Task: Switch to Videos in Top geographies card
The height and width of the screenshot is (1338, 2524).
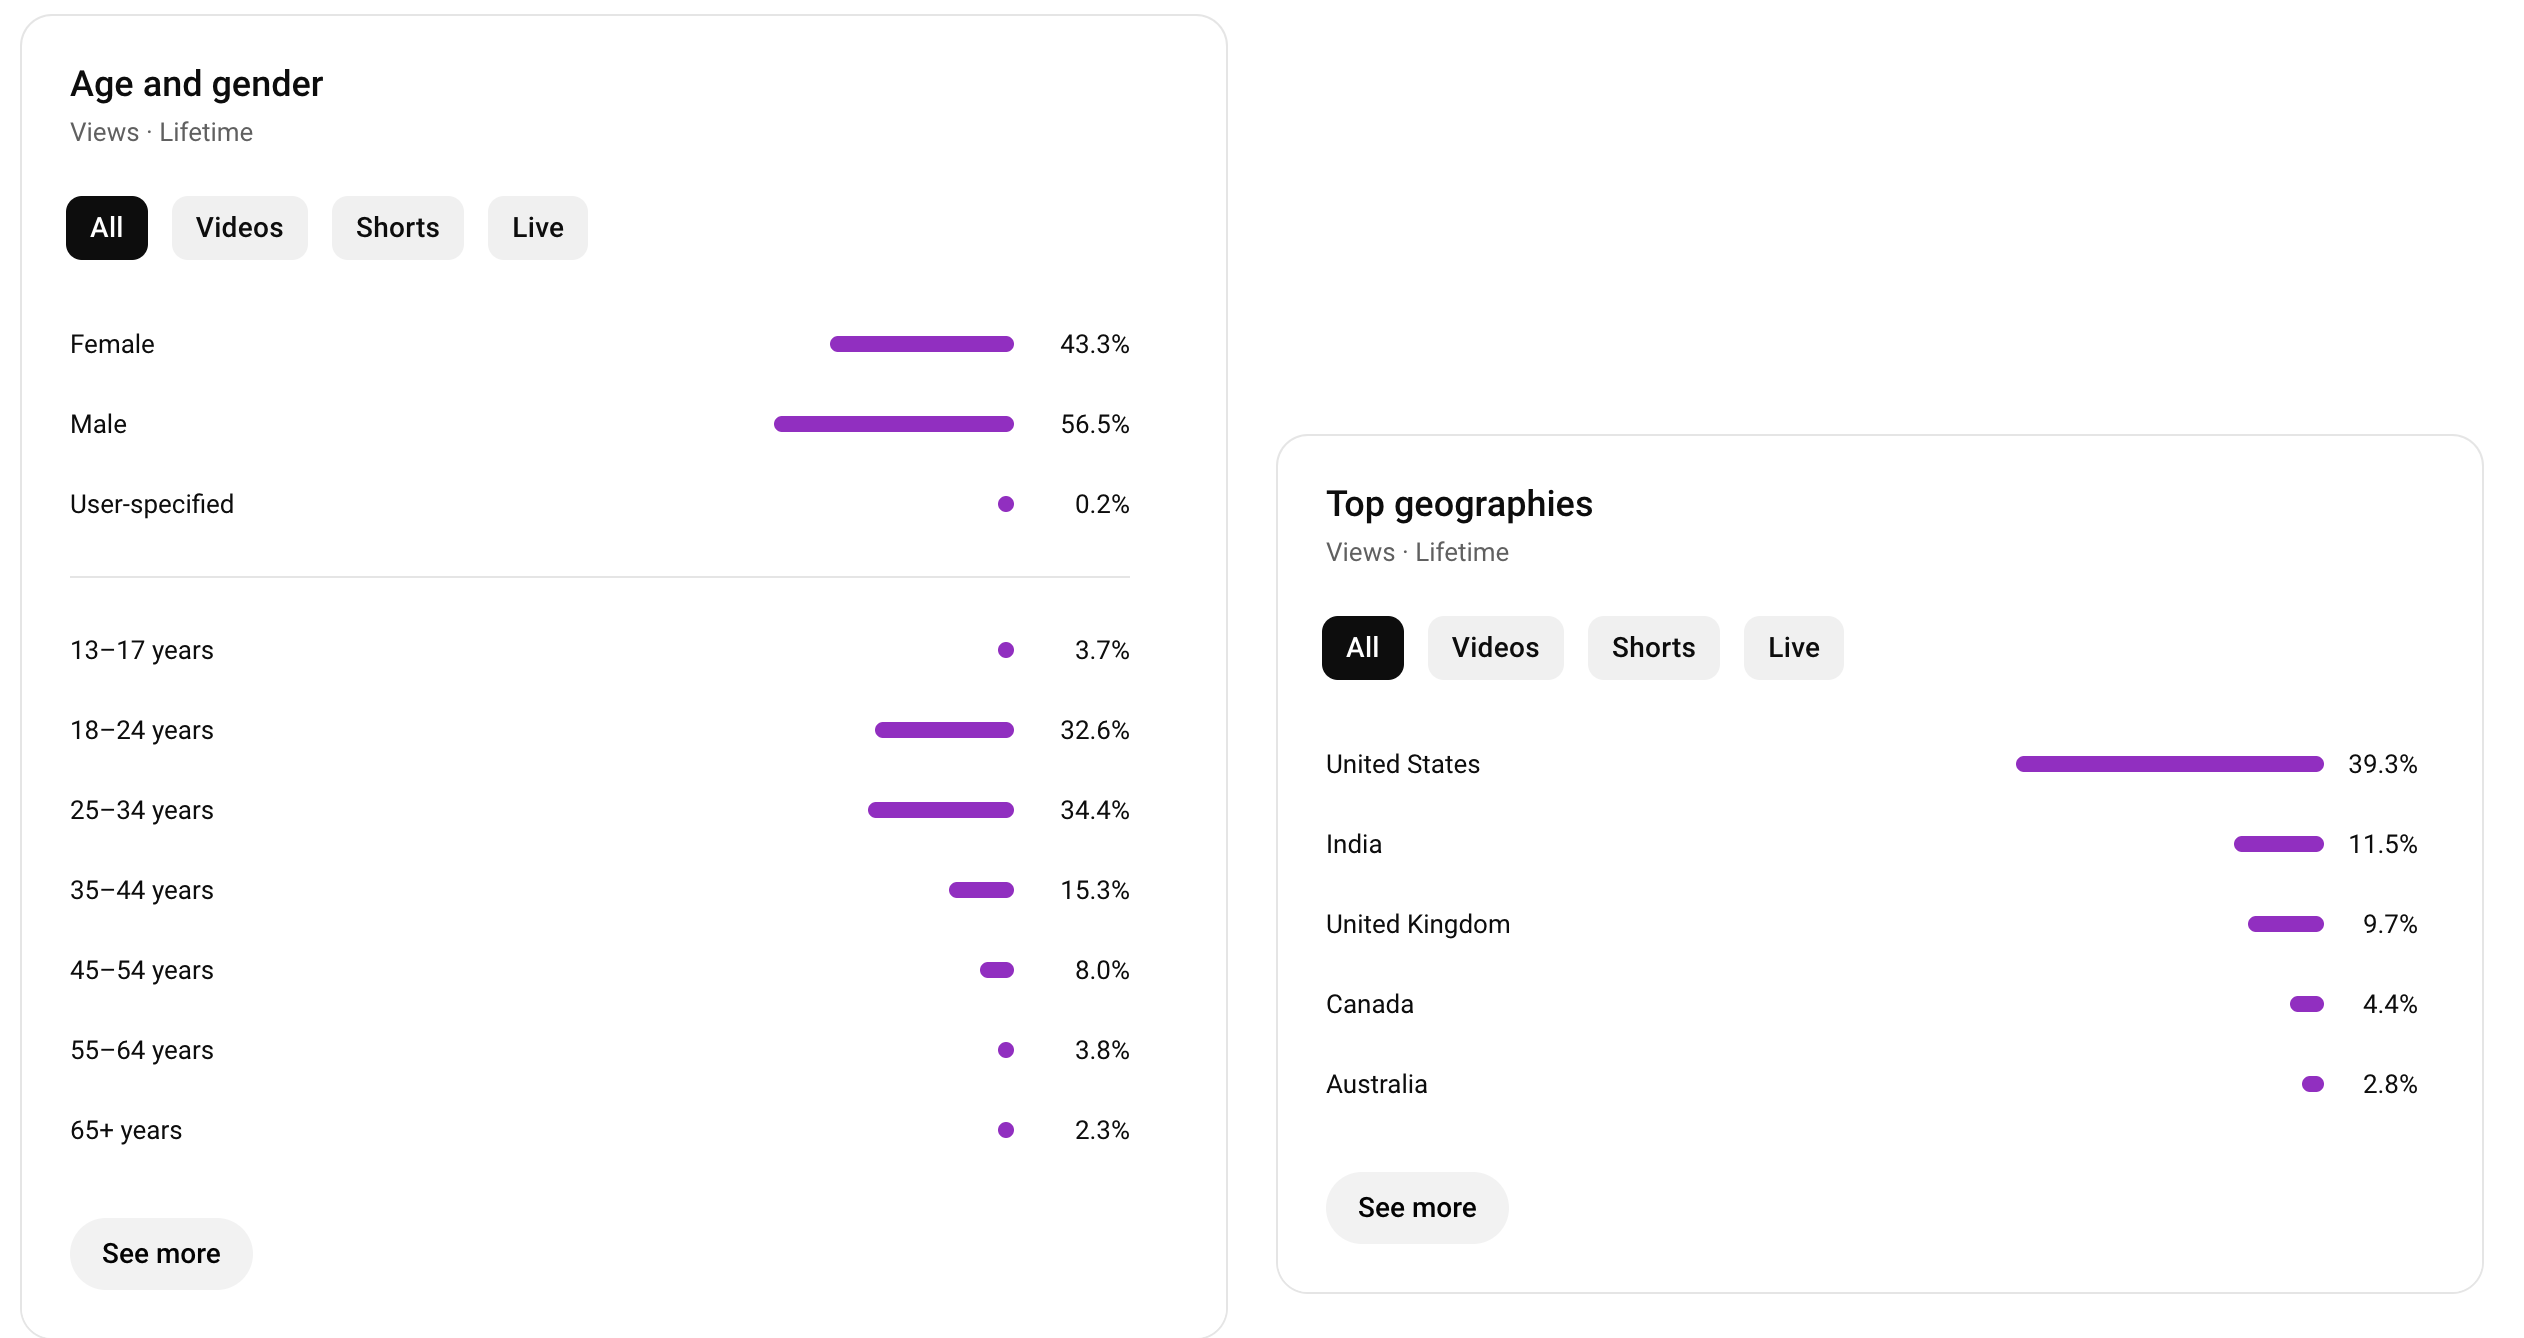Action: click(x=1495, y=648)
